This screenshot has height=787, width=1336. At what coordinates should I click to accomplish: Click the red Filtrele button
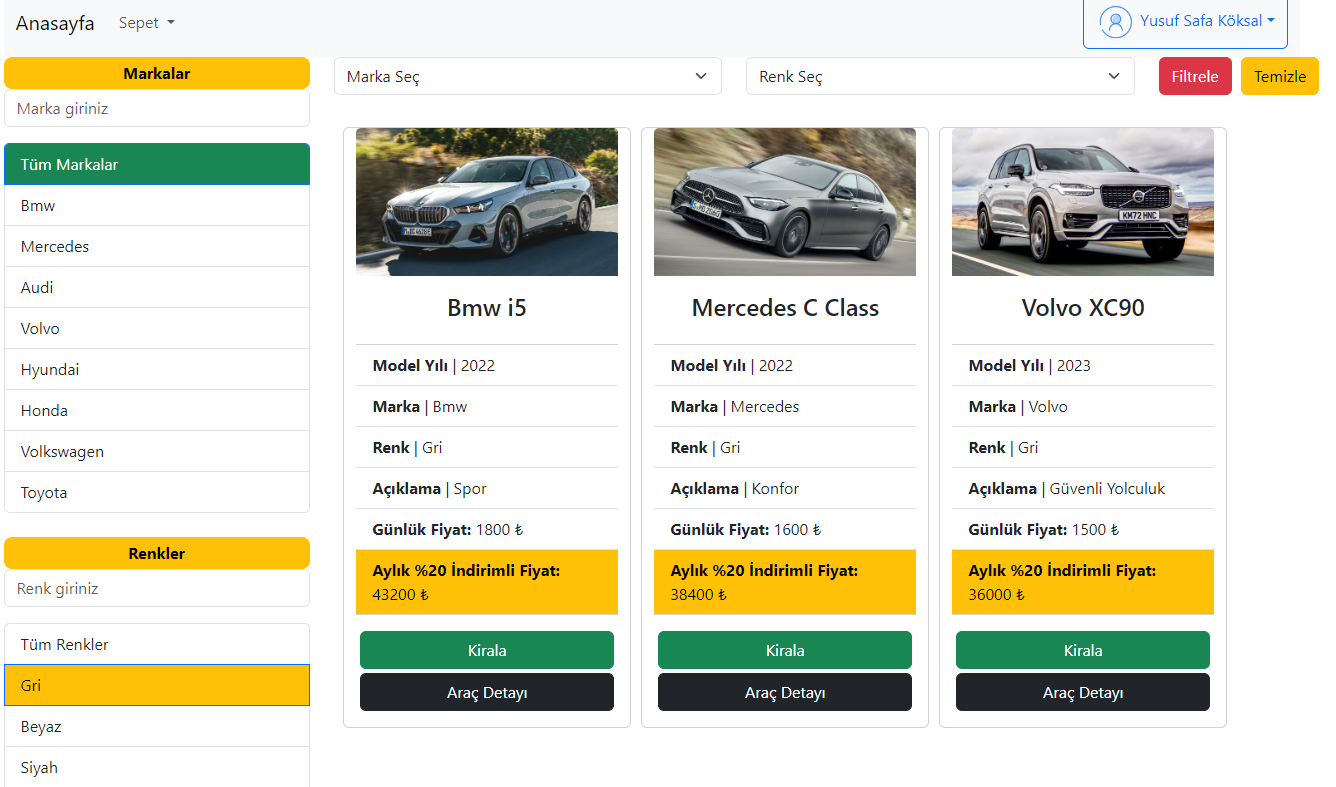[1195, 76]
